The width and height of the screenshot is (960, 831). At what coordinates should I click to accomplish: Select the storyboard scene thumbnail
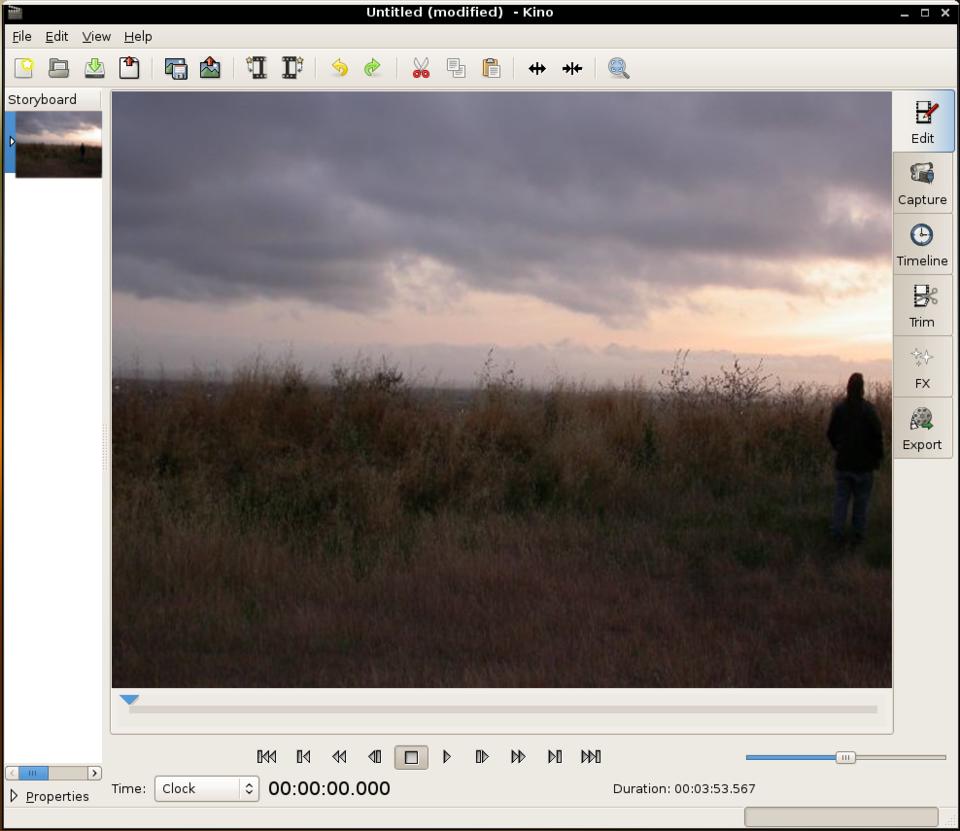click(58, 144)
